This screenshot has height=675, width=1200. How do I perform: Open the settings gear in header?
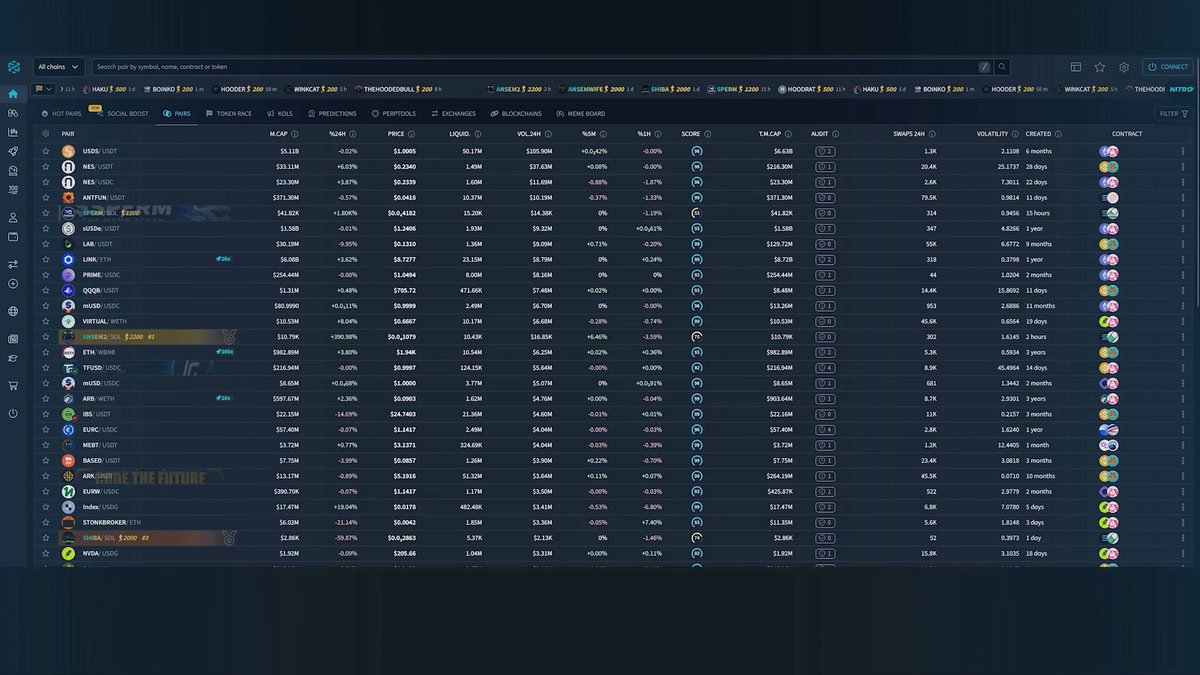(x=1124, y=67)
